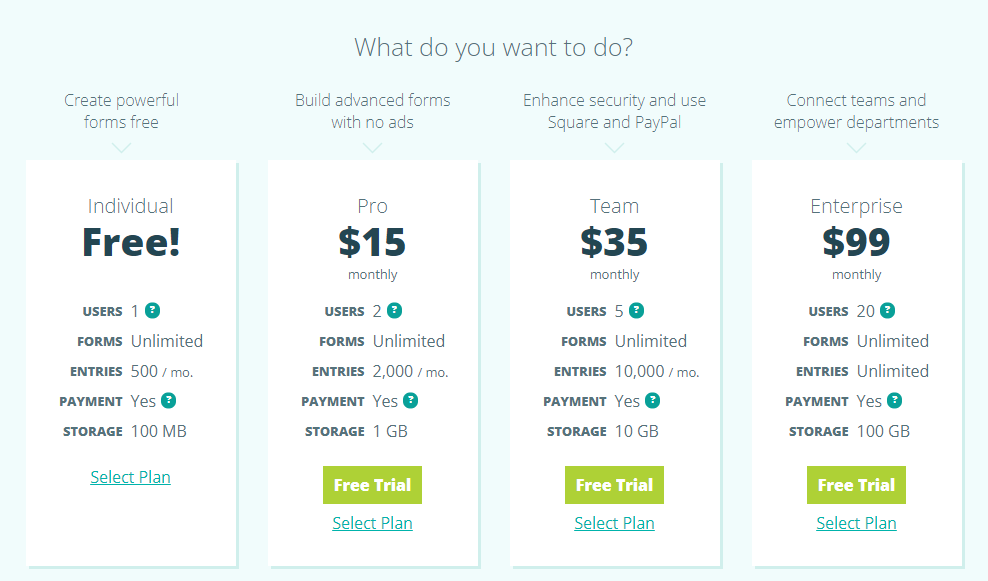This screenshot has width=988, height=581.
Task: Choose Select Plan for the Individual plan
Action: (130, 477)
